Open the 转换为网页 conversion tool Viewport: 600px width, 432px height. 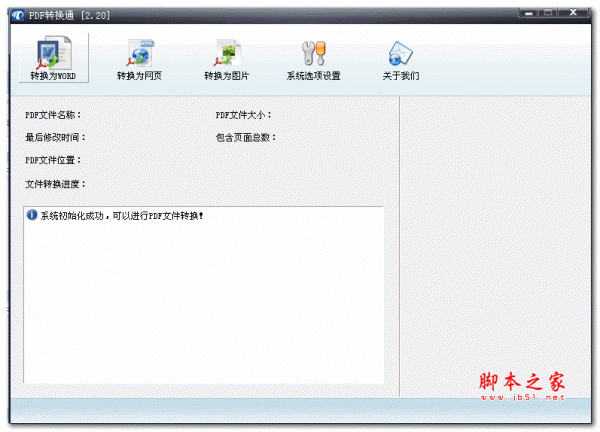[139, 59]
